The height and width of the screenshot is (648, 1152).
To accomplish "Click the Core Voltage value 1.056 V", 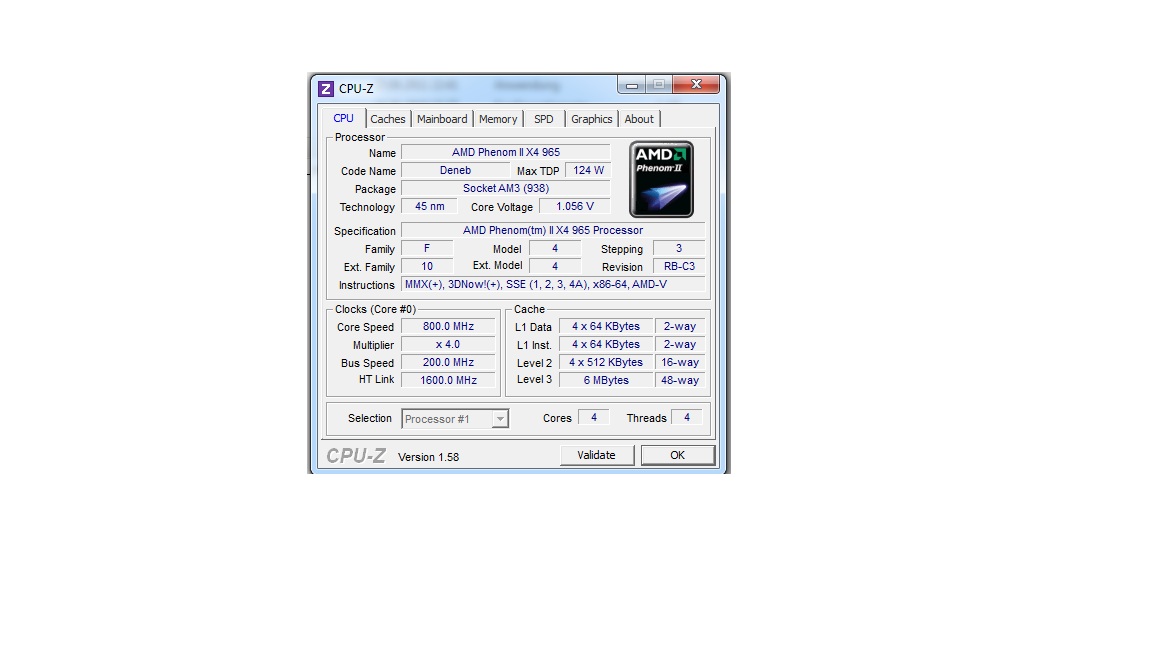I will tap(575, 206).
